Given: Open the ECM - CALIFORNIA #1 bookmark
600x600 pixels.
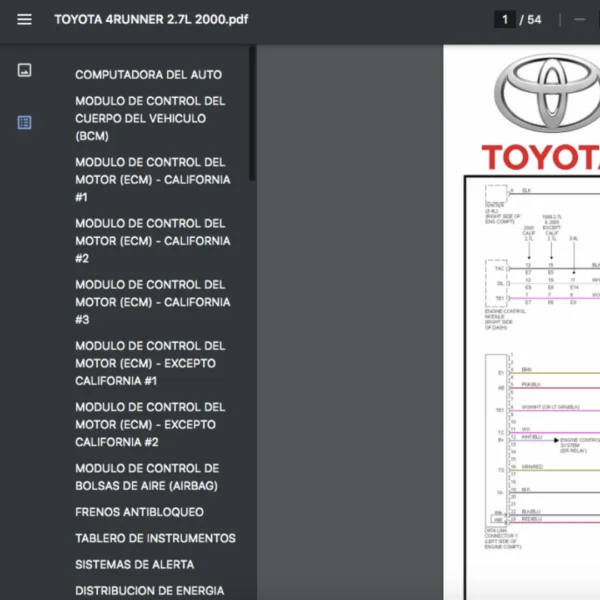Looking at the screenshot, I should 152,180.
